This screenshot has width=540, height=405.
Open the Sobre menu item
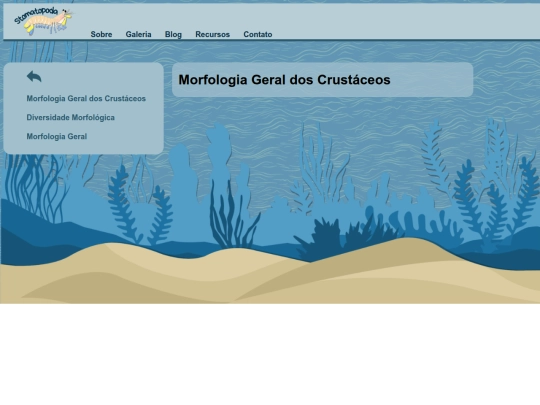pos(101,34)
